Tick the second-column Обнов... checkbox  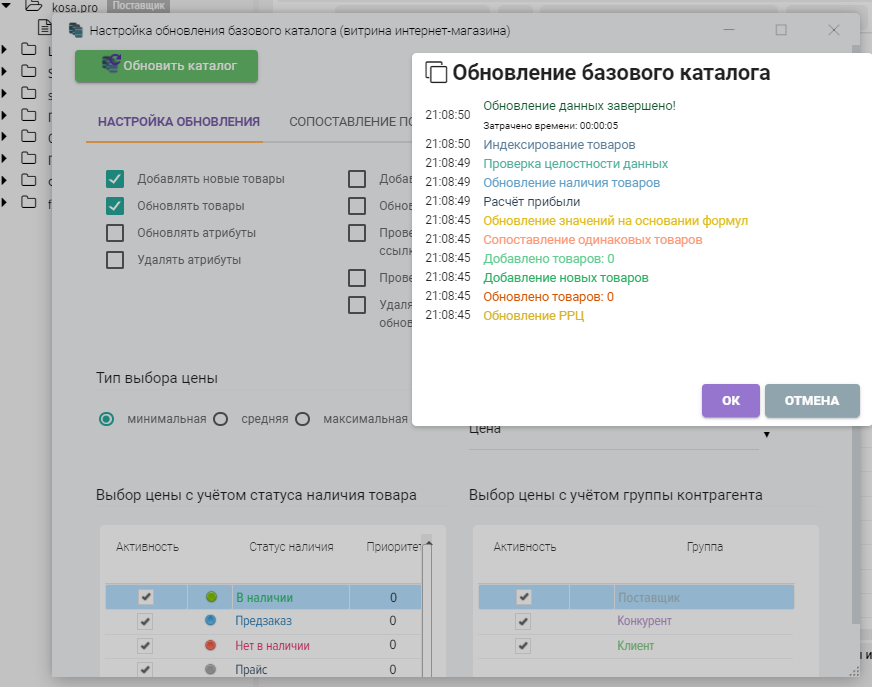pyautogui.click(x=357, y=206)
